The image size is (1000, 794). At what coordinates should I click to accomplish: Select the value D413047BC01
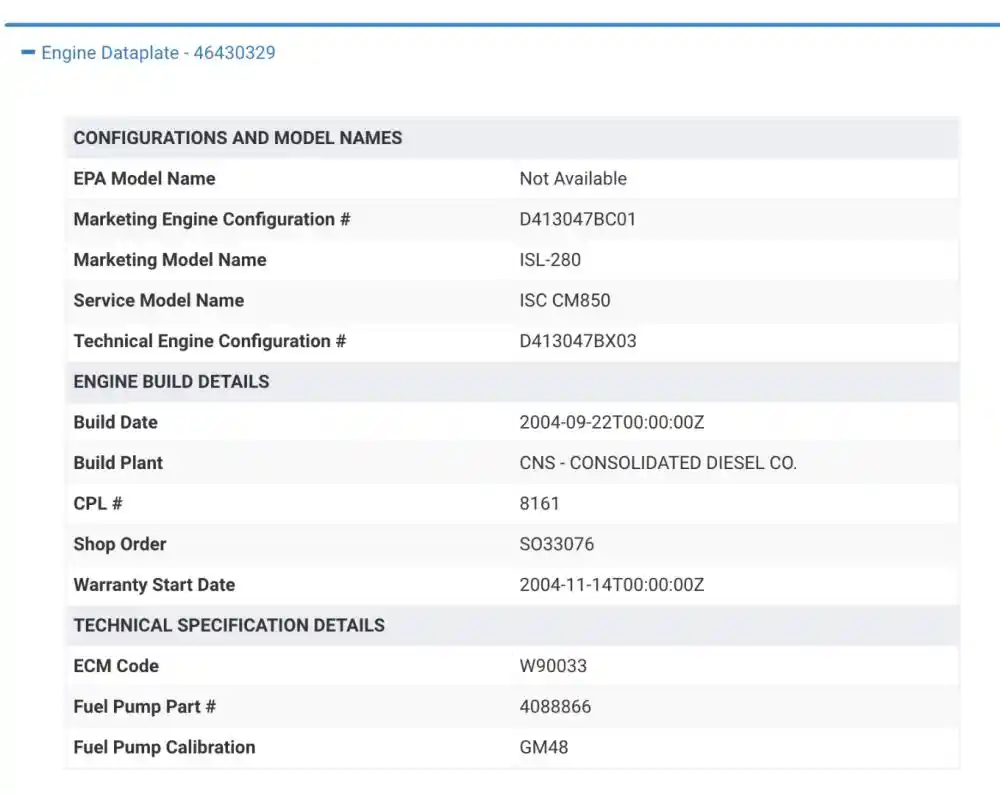pos(577,219)
